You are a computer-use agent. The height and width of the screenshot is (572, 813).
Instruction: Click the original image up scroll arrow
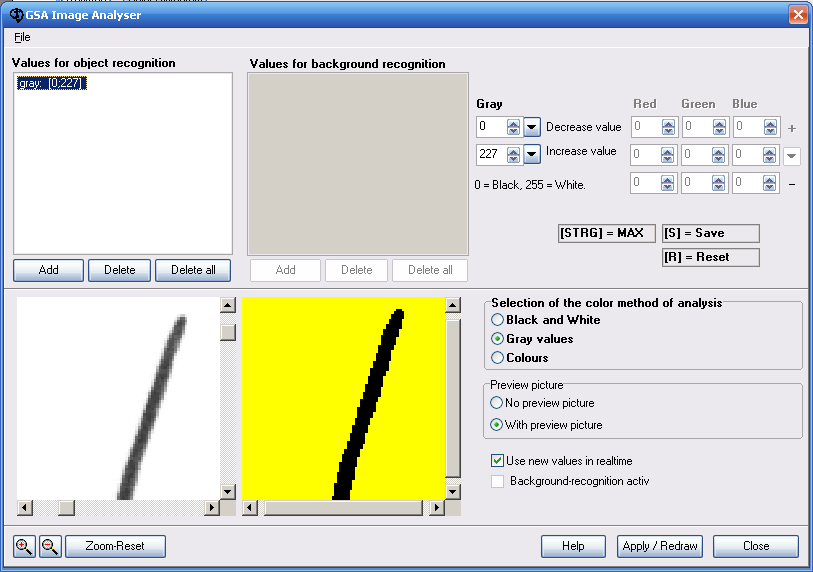tap(228, 305)
